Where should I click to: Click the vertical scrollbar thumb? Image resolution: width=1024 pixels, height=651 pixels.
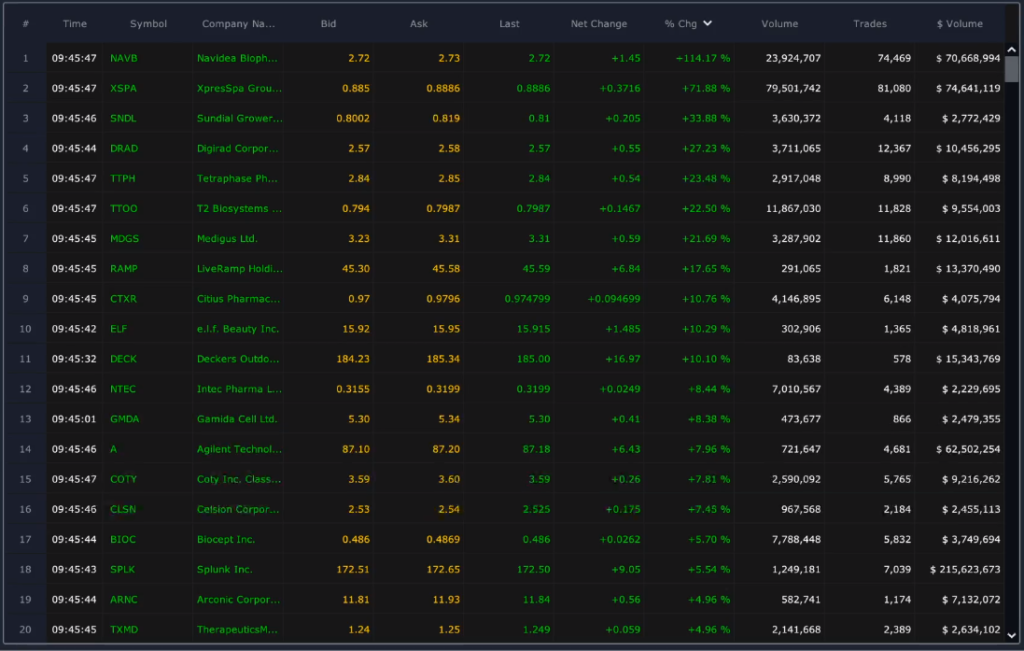[1012, 69]
